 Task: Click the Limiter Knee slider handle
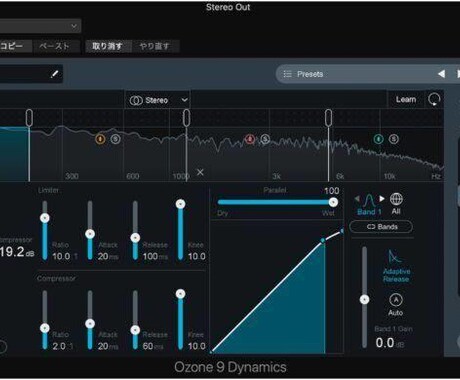click(x=180, y=204)
